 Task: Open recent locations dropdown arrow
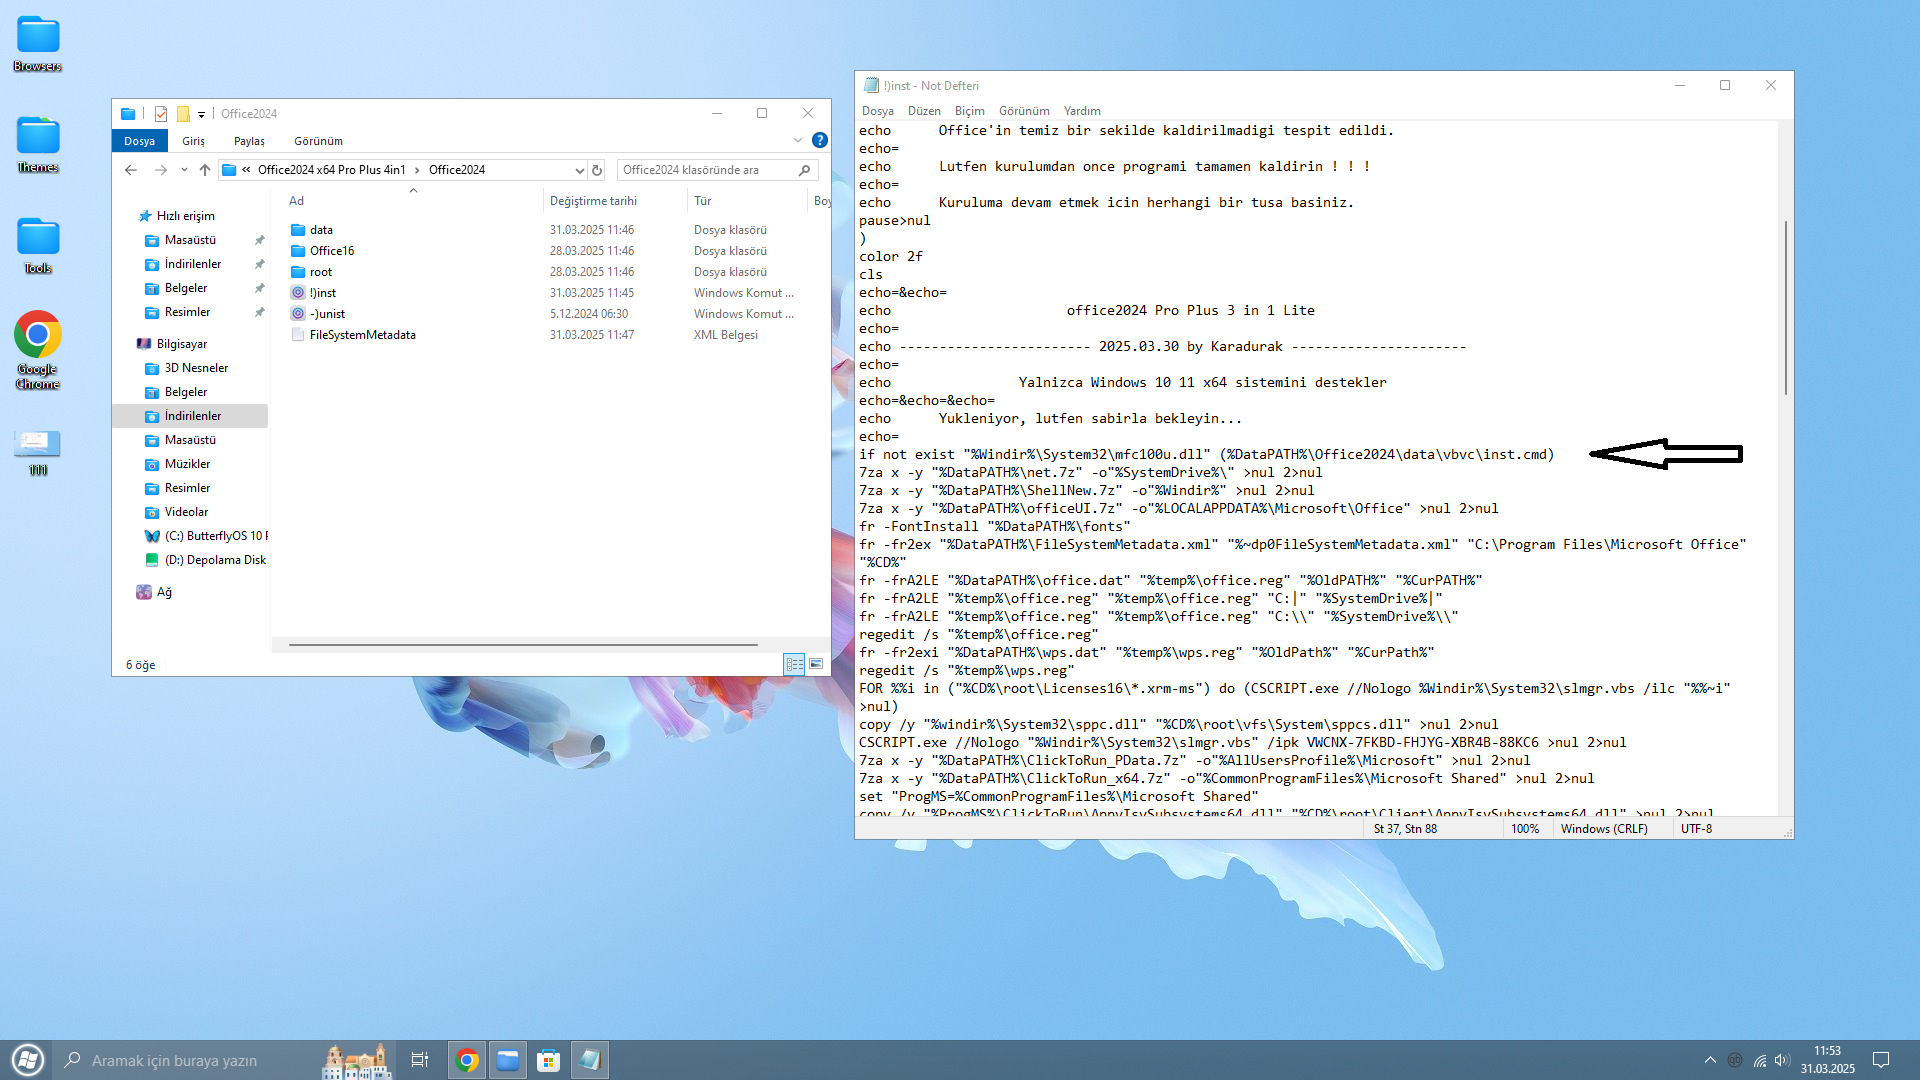pyautogui.click(x=184, y=170)
